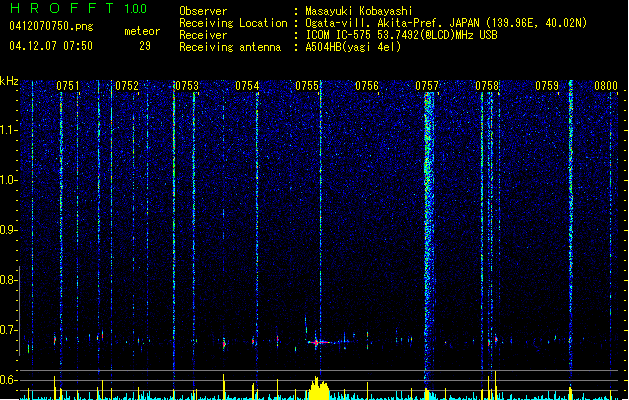Click the kHz axis unit label
This screenshot has height=400, width=629.
pos(9,81)
